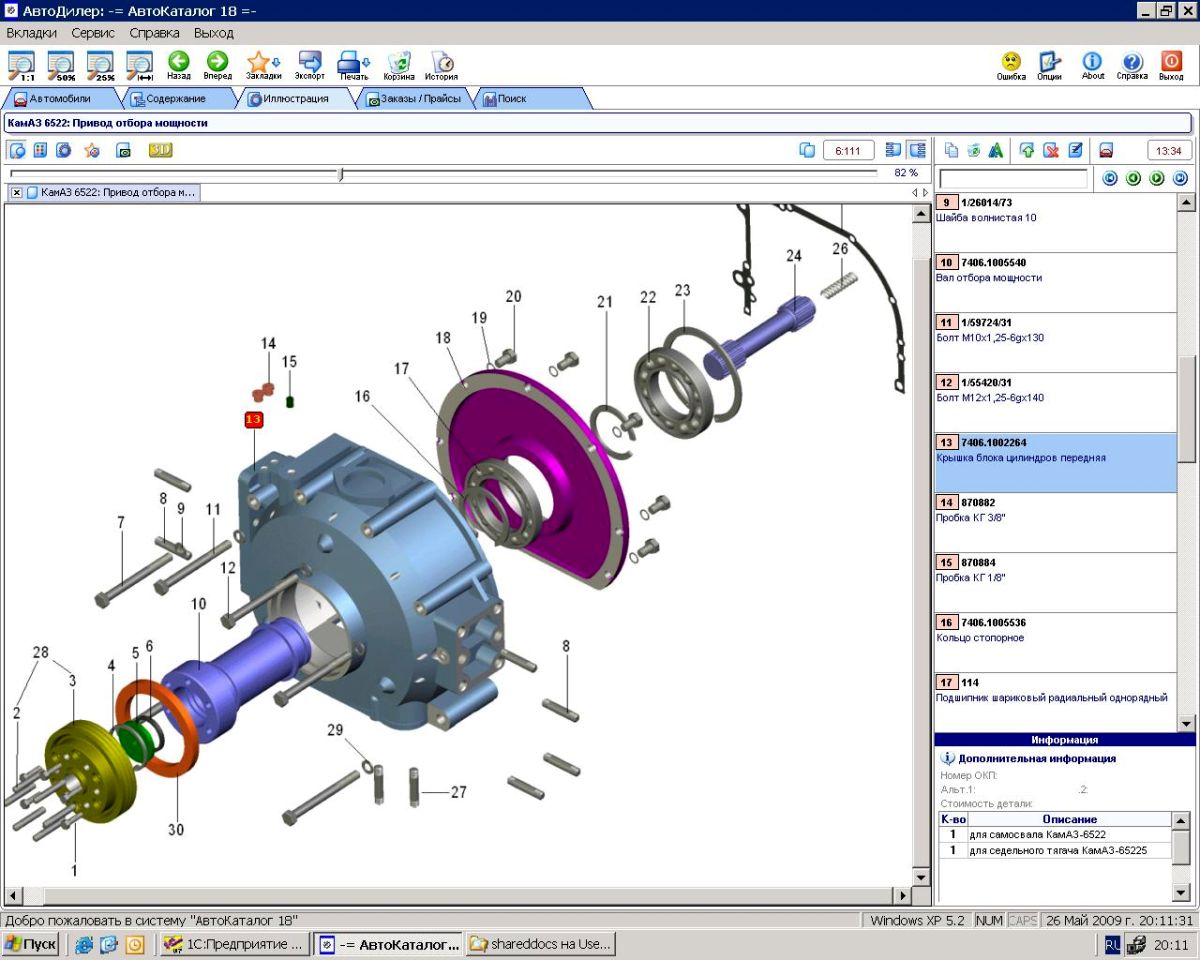Toggle the 3D view button
This screenshot has width=1200, height=960.
[x=160, y=151]
